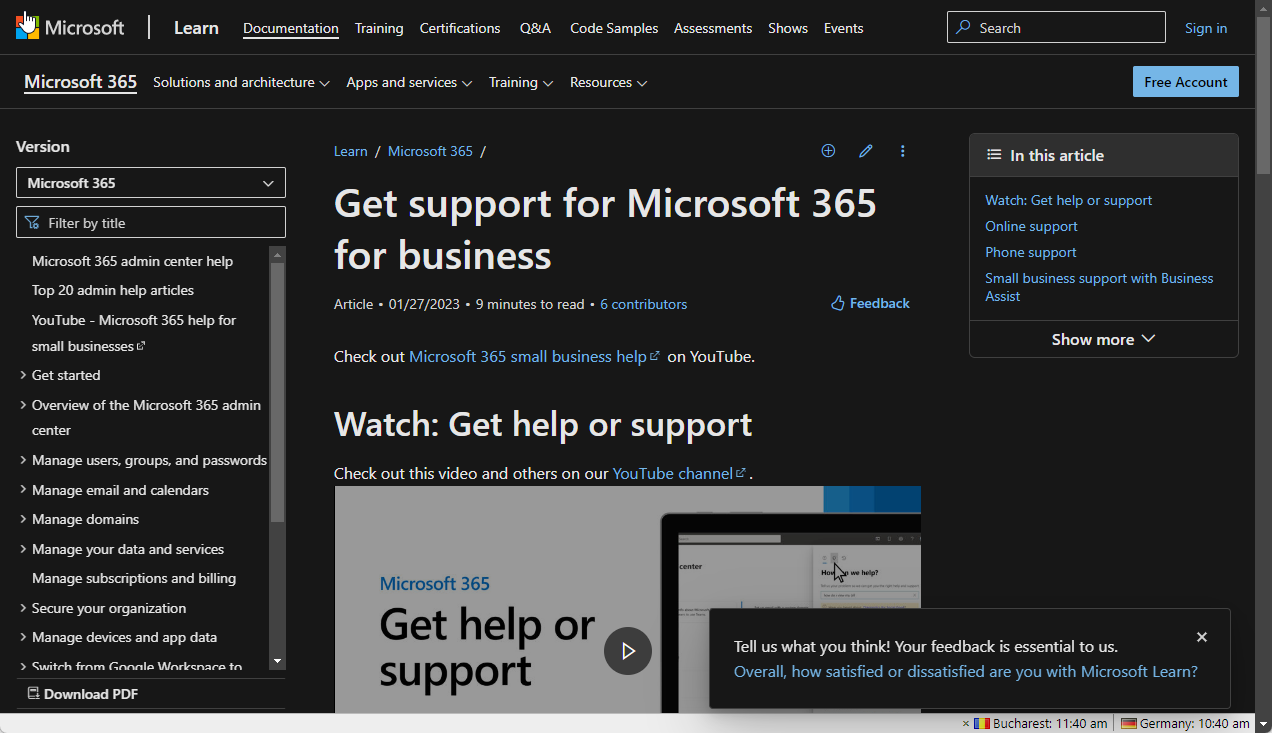The height and width of the screenshot is (733, 1272).
Task: Expand Manage devices and app data
Action: 23,637
